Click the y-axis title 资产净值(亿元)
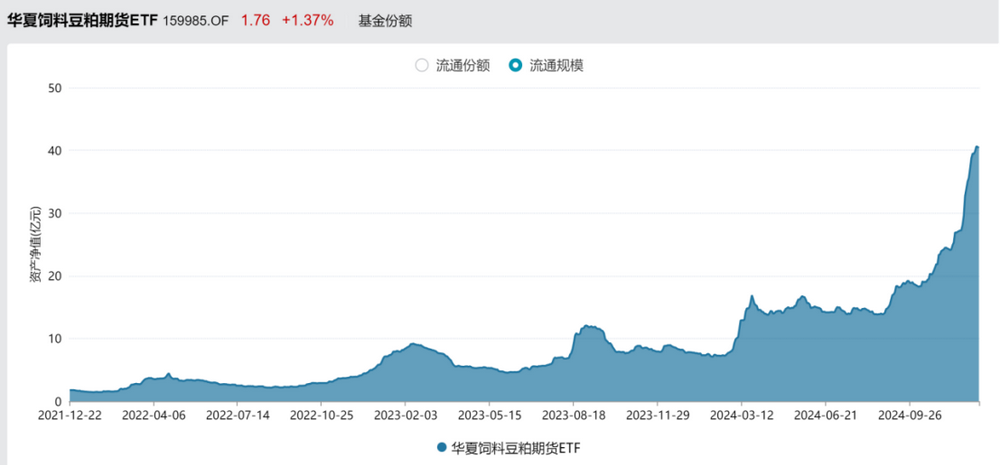1000x465 pixels. point(36,245)
